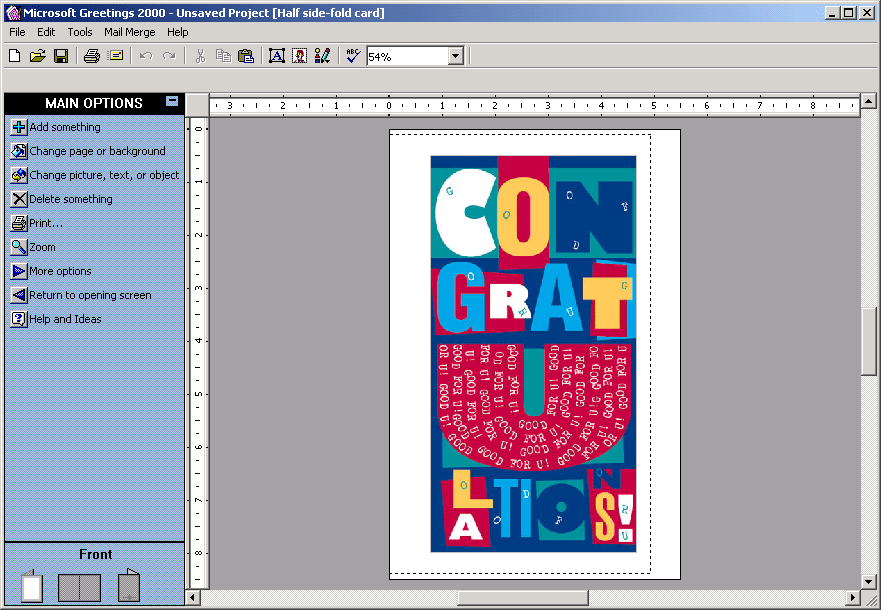This screenshot has width=881, height=610.
Task: Click the horizontal scrollbar right arrow
Action: click(853, 598)
